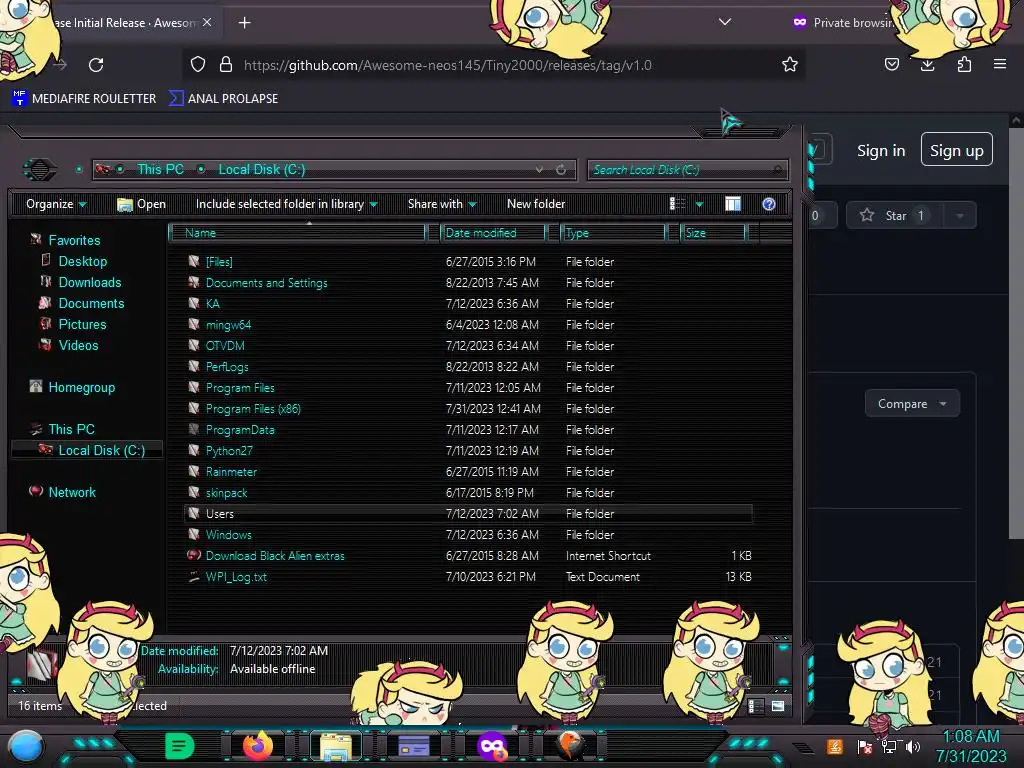The height and width of the screenshot is (768, 1024).
Task: Reload the GitHub page in Firefox
Action: (x=96, y=65)
